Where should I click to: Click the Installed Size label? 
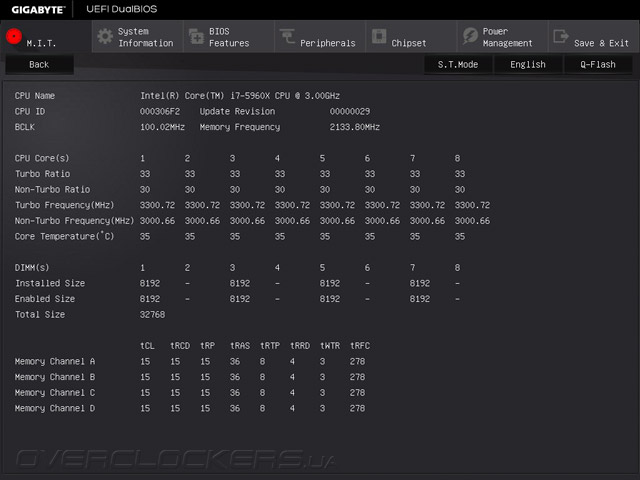coord(50,283)
